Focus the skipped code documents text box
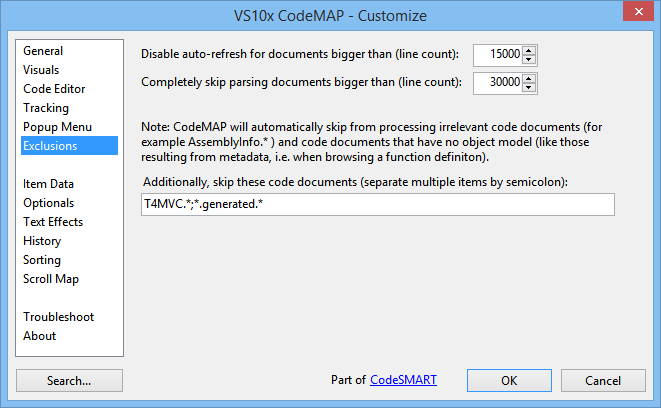Image resolution: width=661 pixels, height=408 pixels. click(x=378, y=204)
